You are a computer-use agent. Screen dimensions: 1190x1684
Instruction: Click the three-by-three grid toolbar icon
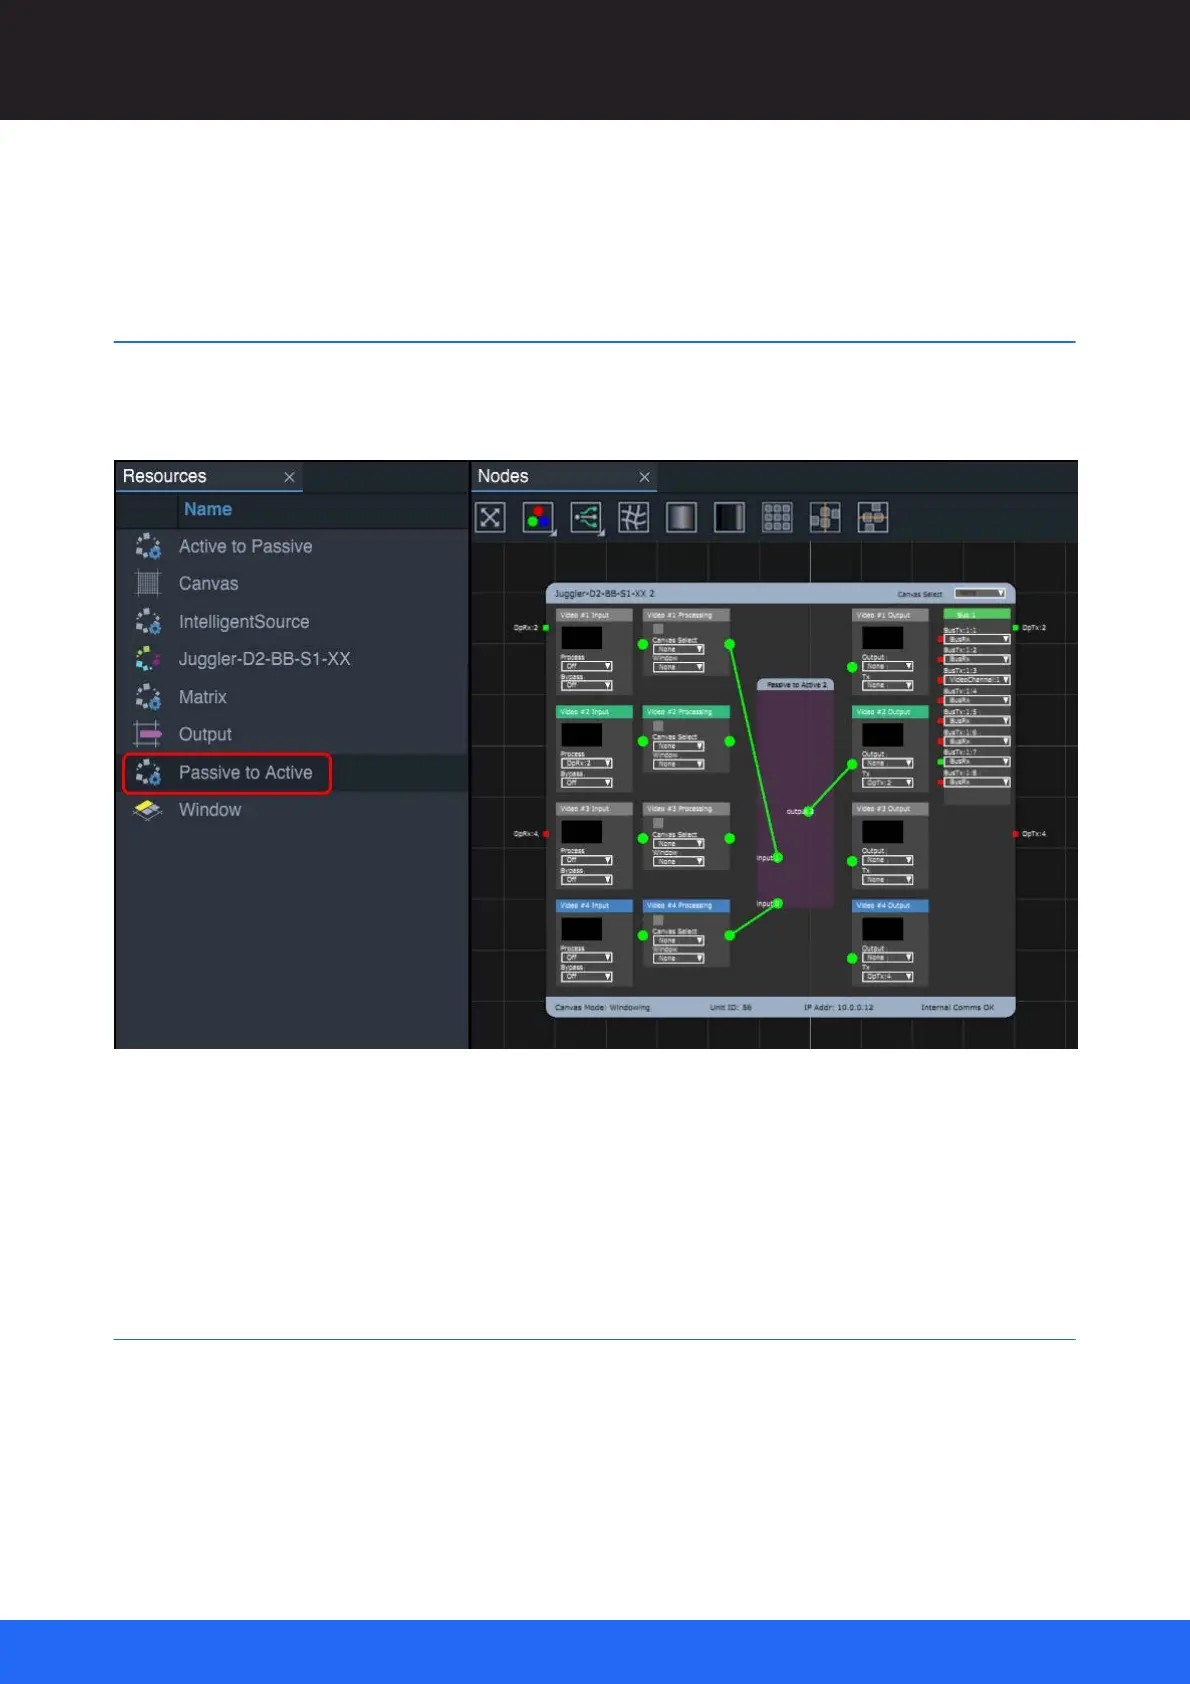[777, 517]
